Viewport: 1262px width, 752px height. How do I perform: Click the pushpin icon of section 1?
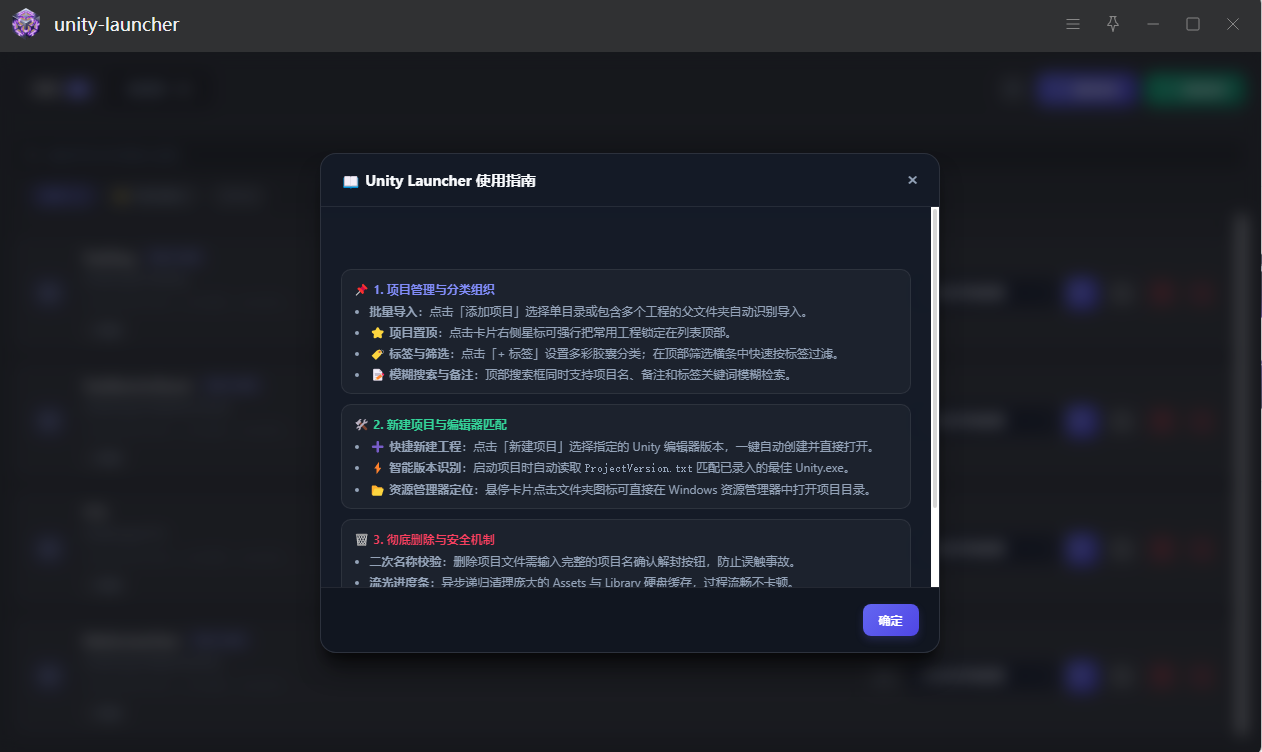tap(361, 290)
